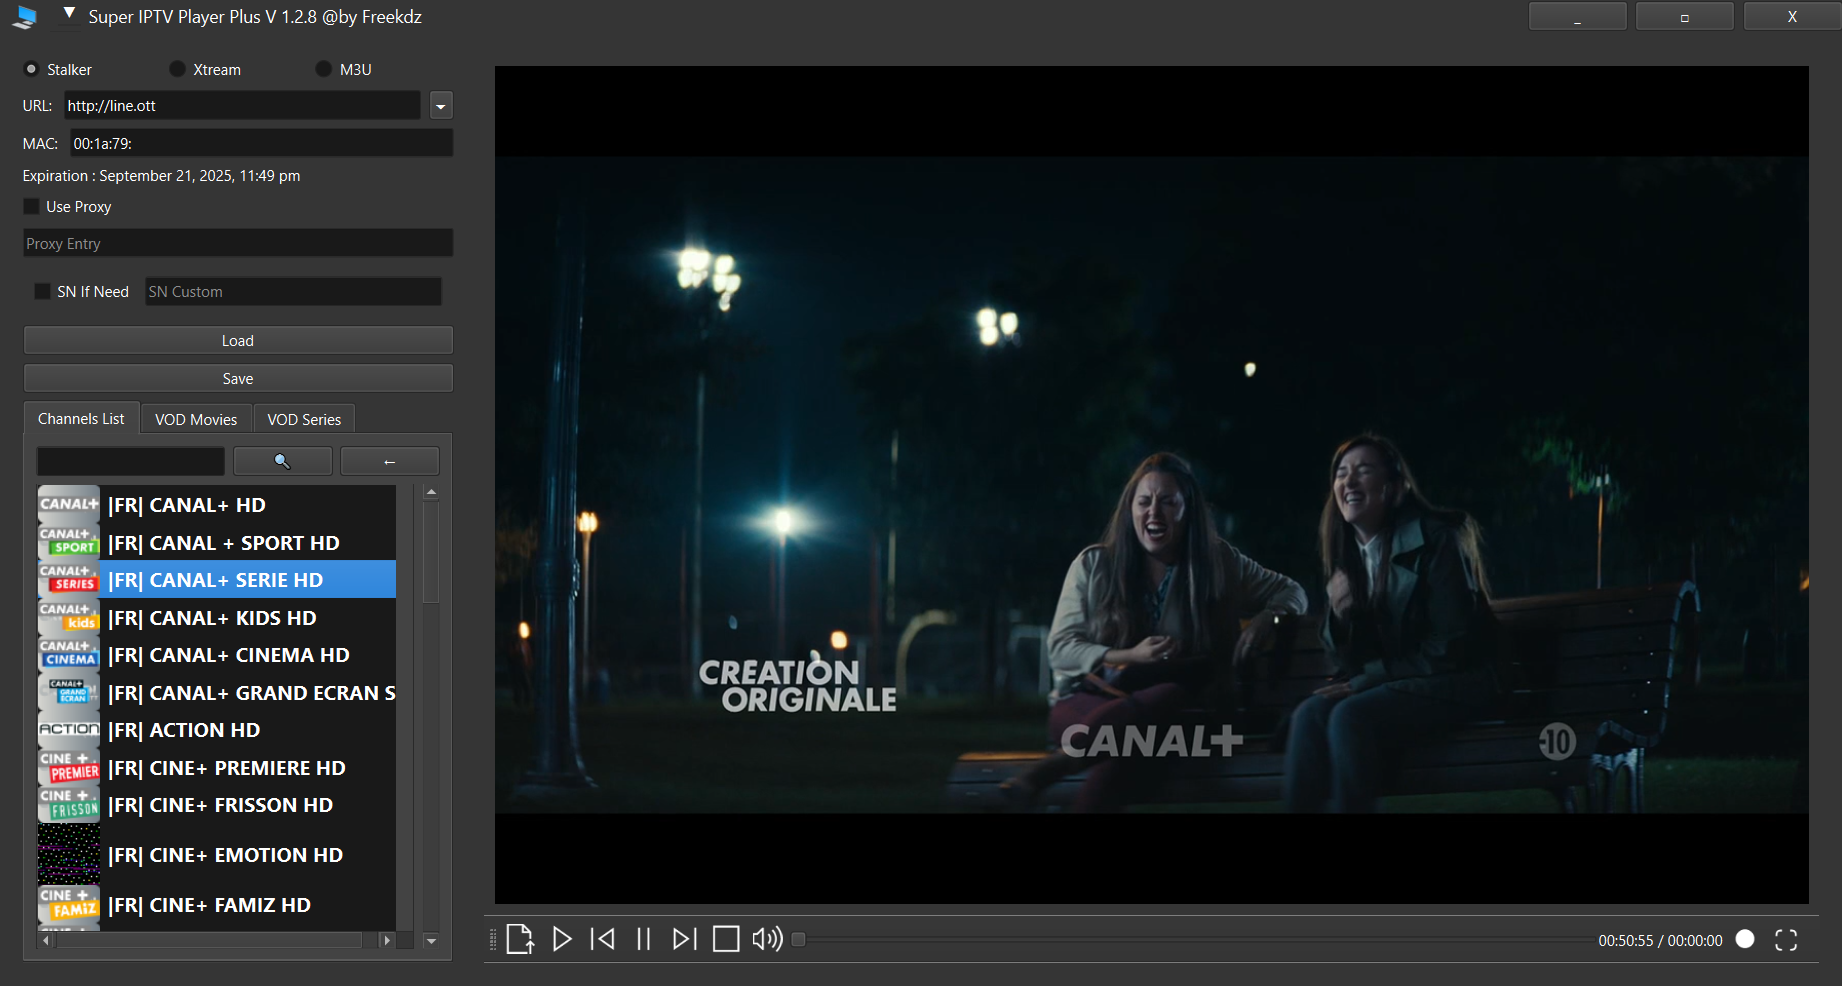Click the CINE+ FRISSON logo thumbnail

click(69, 804)
